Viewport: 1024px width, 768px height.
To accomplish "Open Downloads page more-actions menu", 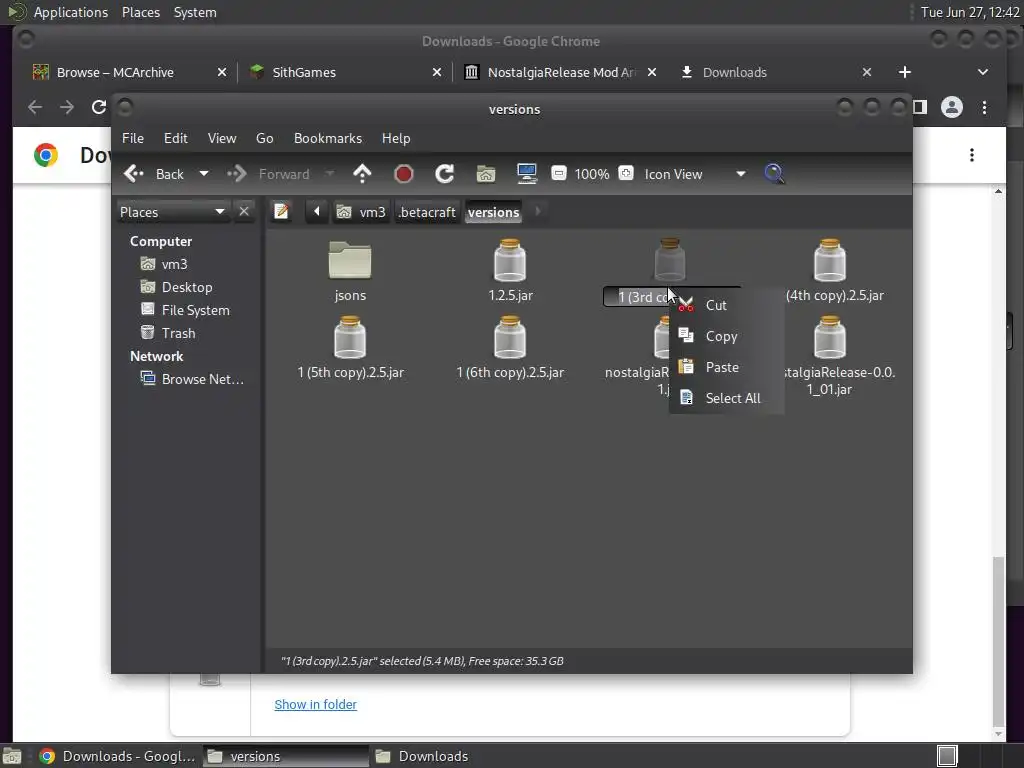I will coord(972,155).
